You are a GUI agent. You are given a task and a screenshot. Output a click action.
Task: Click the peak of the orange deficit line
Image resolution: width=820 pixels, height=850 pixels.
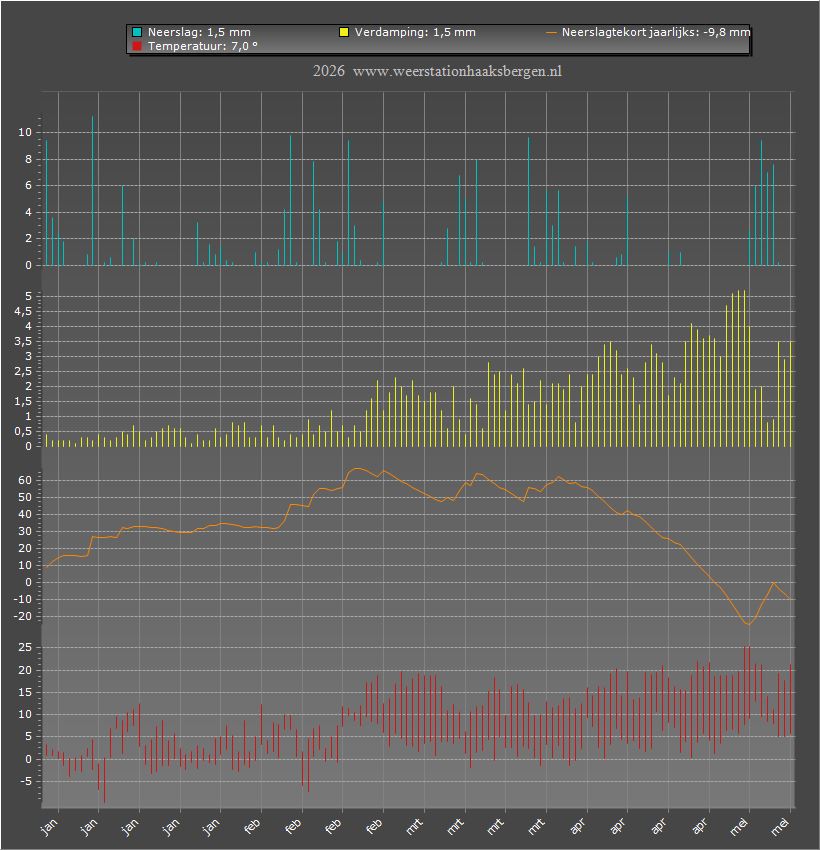[357, 468]
